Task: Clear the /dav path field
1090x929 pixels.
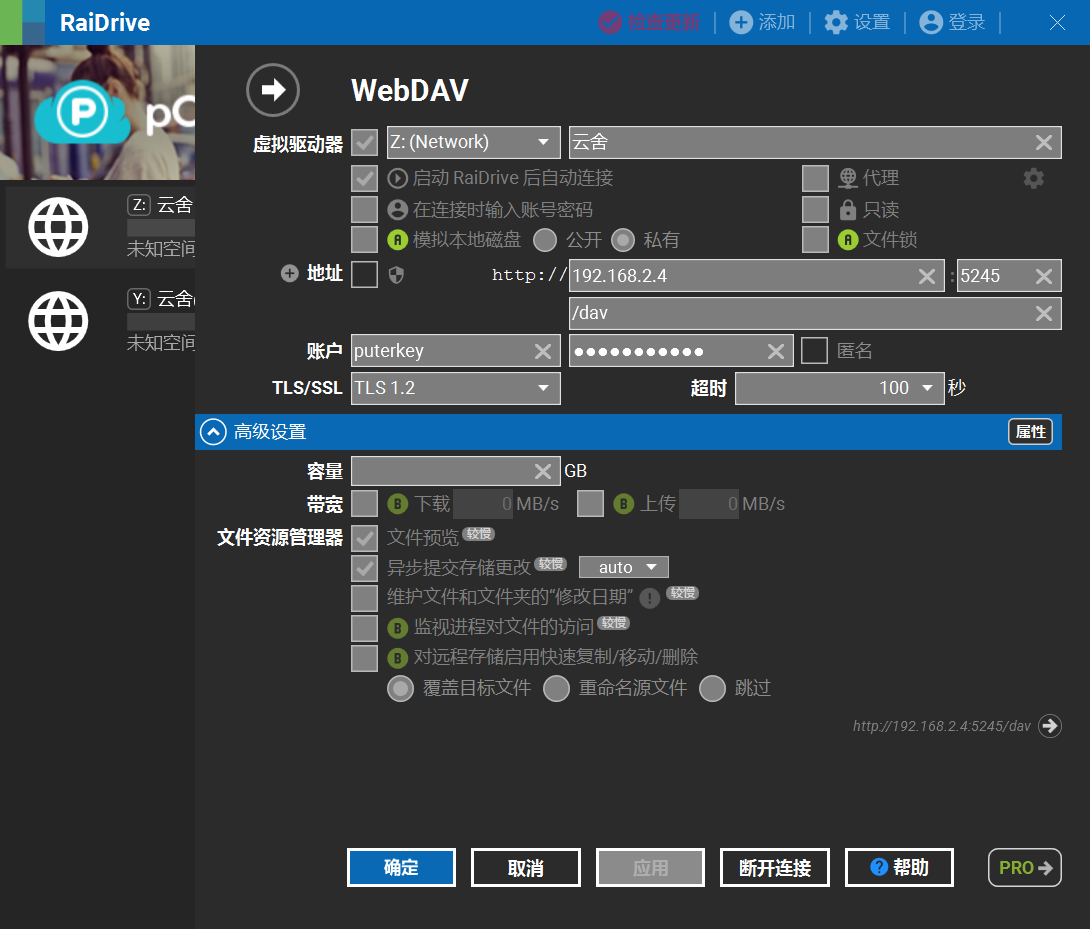Action: pyautogui.click(x=1043, y=314)
